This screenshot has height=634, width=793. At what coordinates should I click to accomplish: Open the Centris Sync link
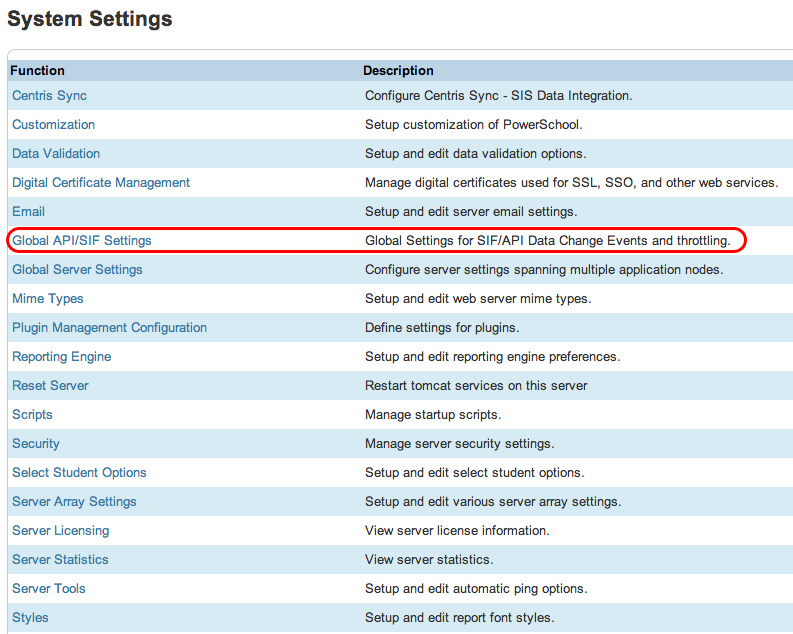[49, 96]
